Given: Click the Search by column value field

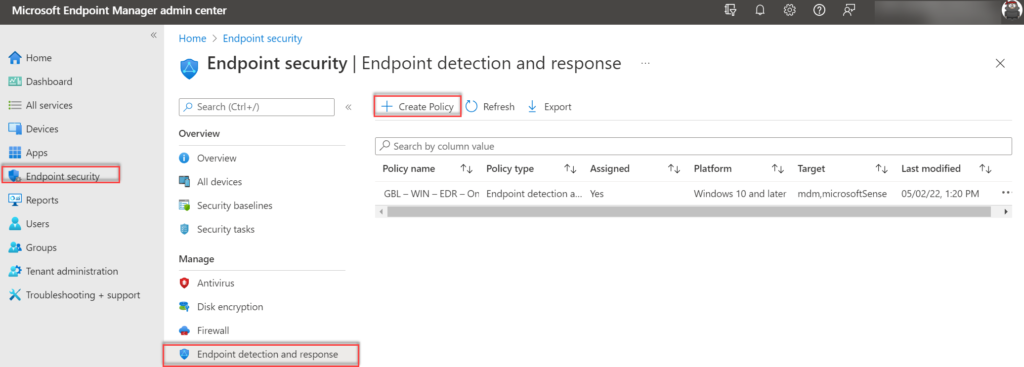Looking at the screenshot, I should click(693, 146).
